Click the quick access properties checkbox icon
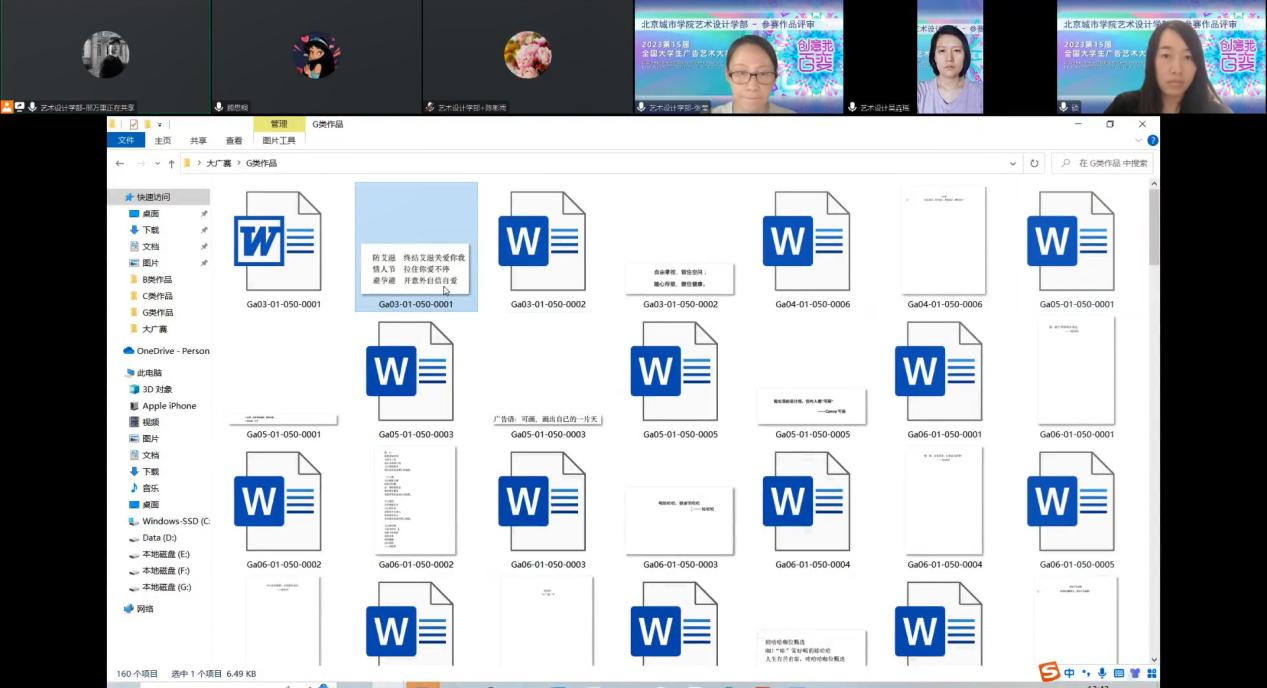The image size is (1267, 688). (x=133, y=125)
